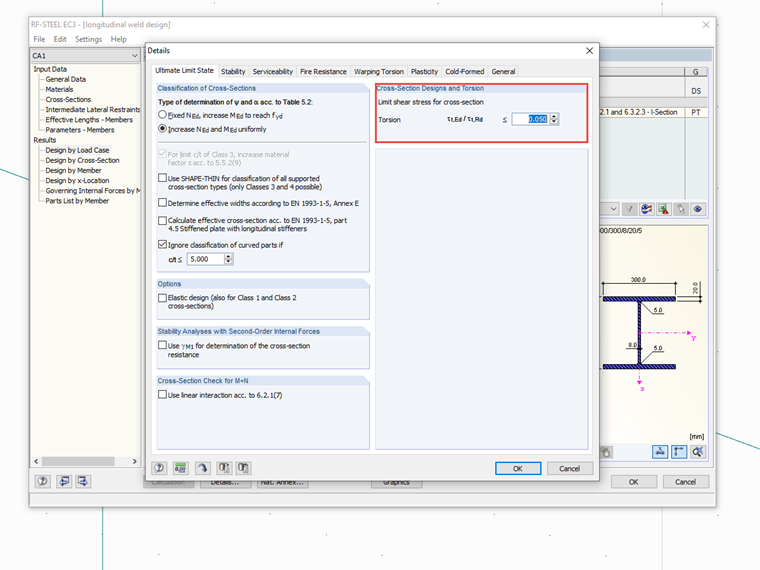Click the Excel export icon
The height and width of the screenshot is (570, 760).
[663, 209]
